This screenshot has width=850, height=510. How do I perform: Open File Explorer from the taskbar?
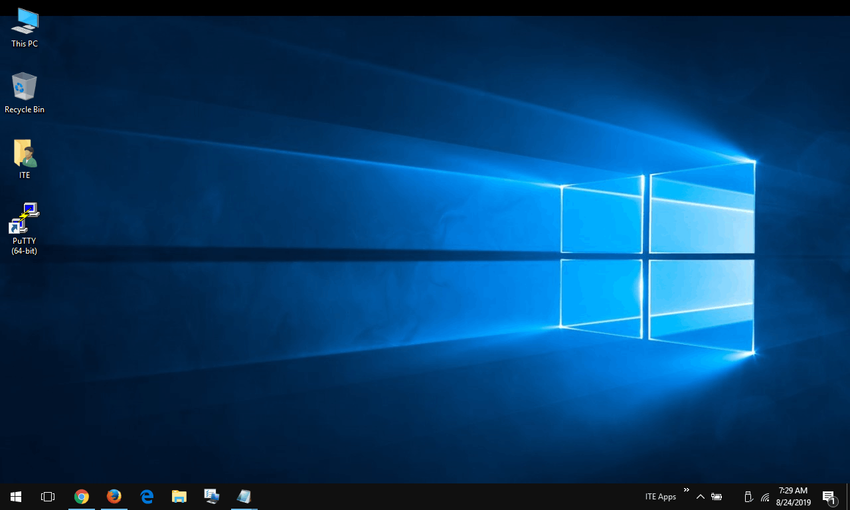[179, 496]
